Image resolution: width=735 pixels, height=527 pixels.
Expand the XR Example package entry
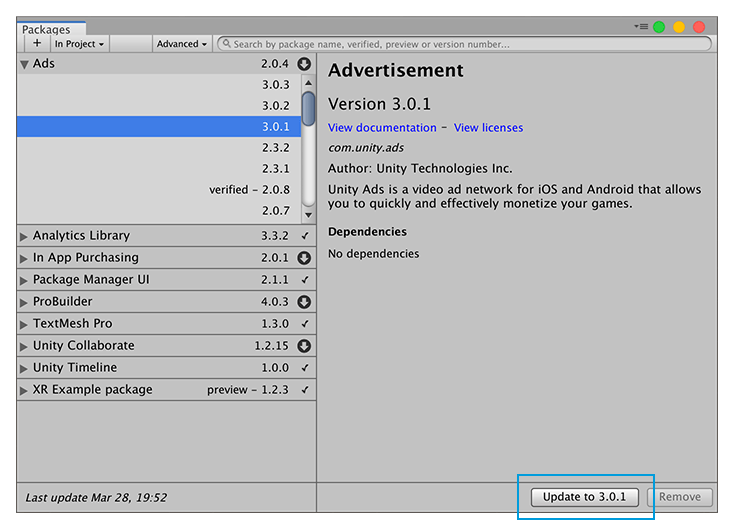(x=23, y=391)
